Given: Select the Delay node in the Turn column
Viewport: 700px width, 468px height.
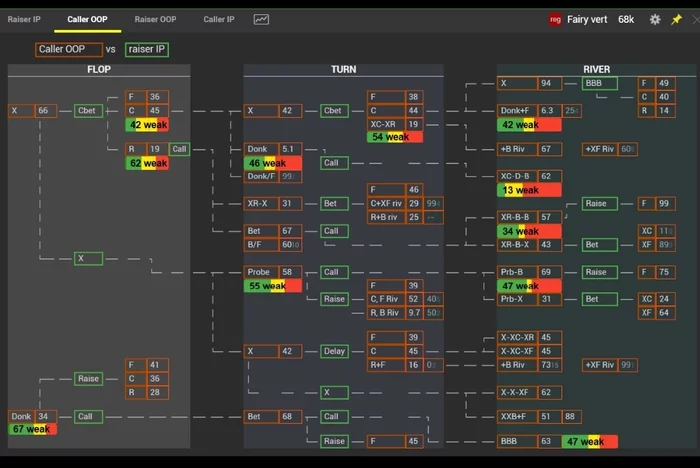Looking at the screenshot, I should pyautogui.click(x=334, y=351).
